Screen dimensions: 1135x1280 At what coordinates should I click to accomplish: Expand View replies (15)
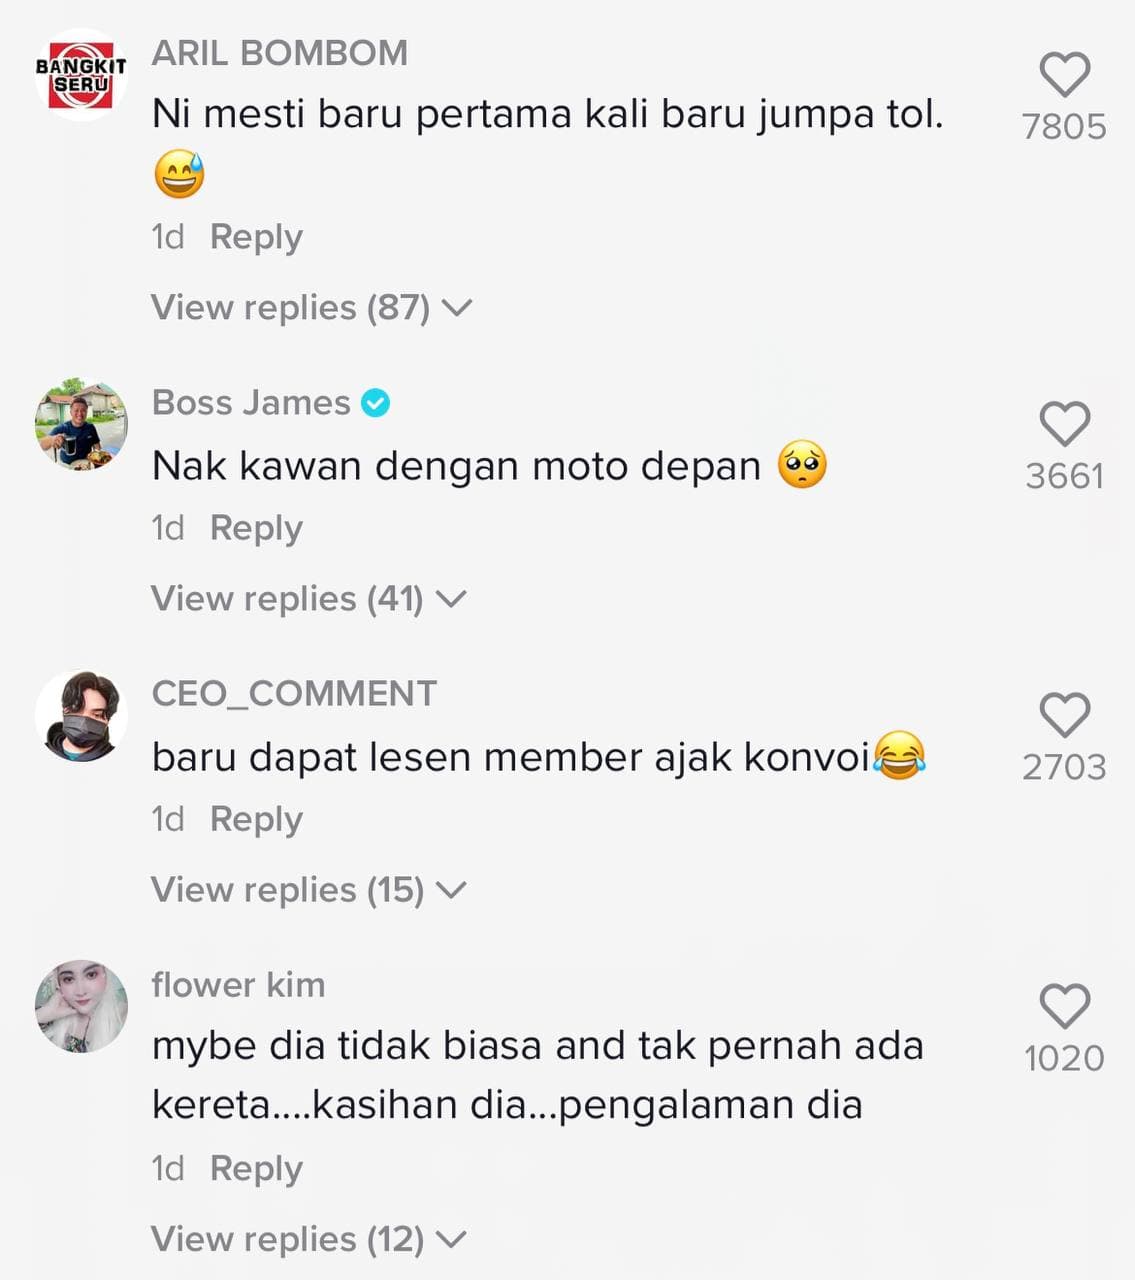pyautogui.click(x=308, y=889)
